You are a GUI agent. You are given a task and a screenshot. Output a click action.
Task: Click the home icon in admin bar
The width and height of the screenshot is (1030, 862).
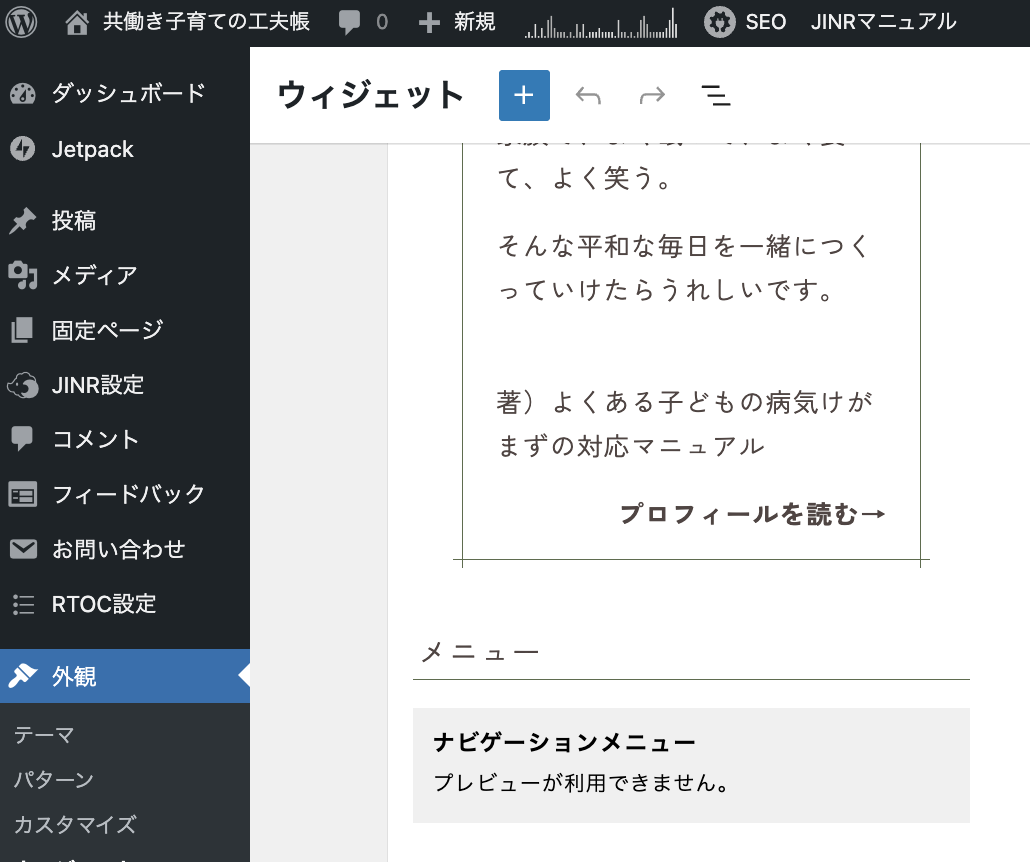[77, 22]
